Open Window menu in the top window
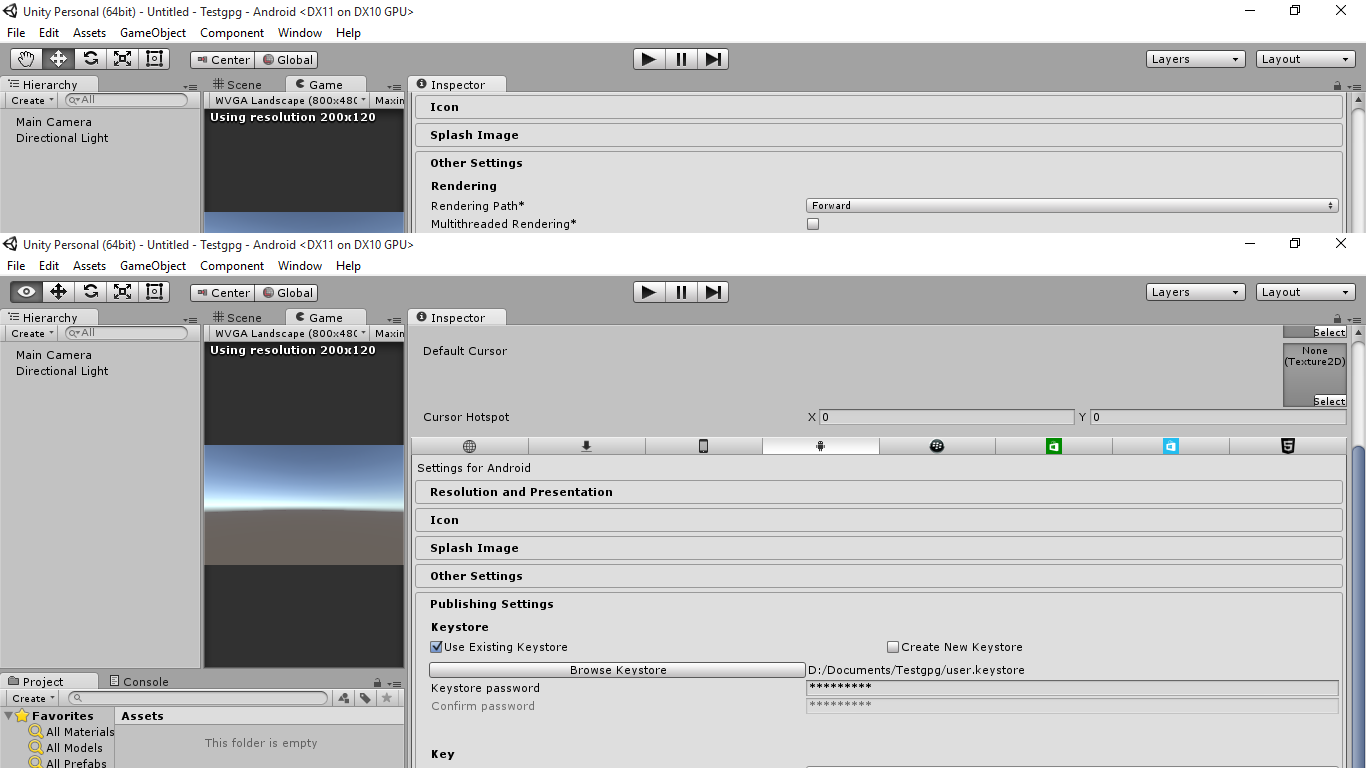The image size is (1366, 768). 300,33
